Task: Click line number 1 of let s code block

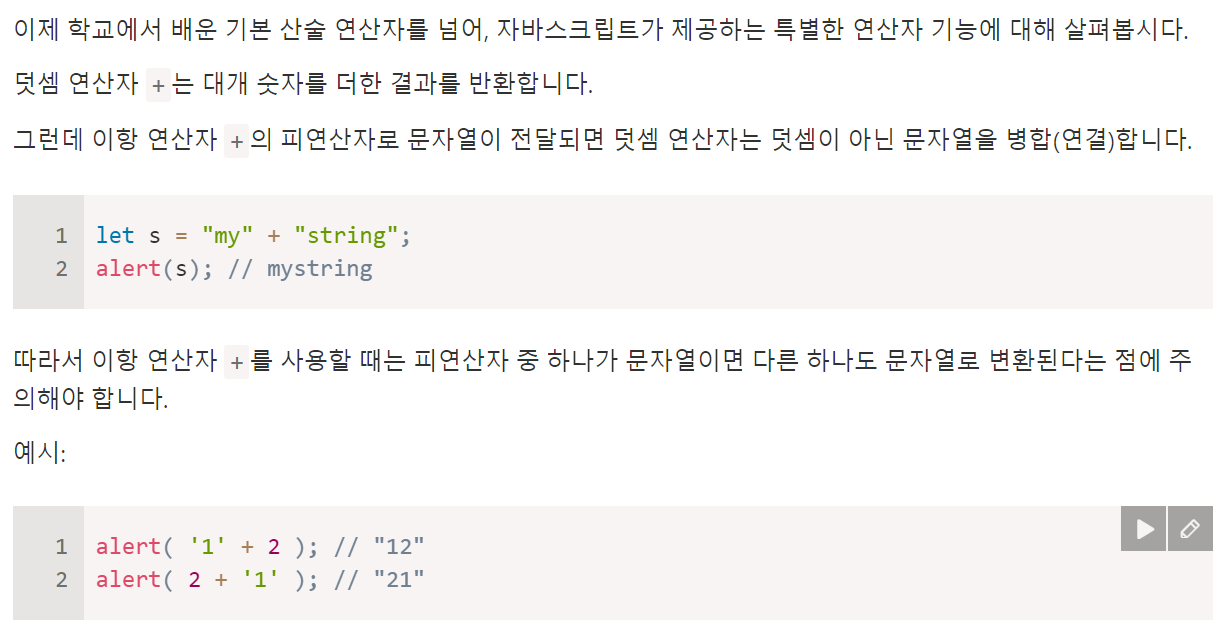Action: [x=61, y=236]
